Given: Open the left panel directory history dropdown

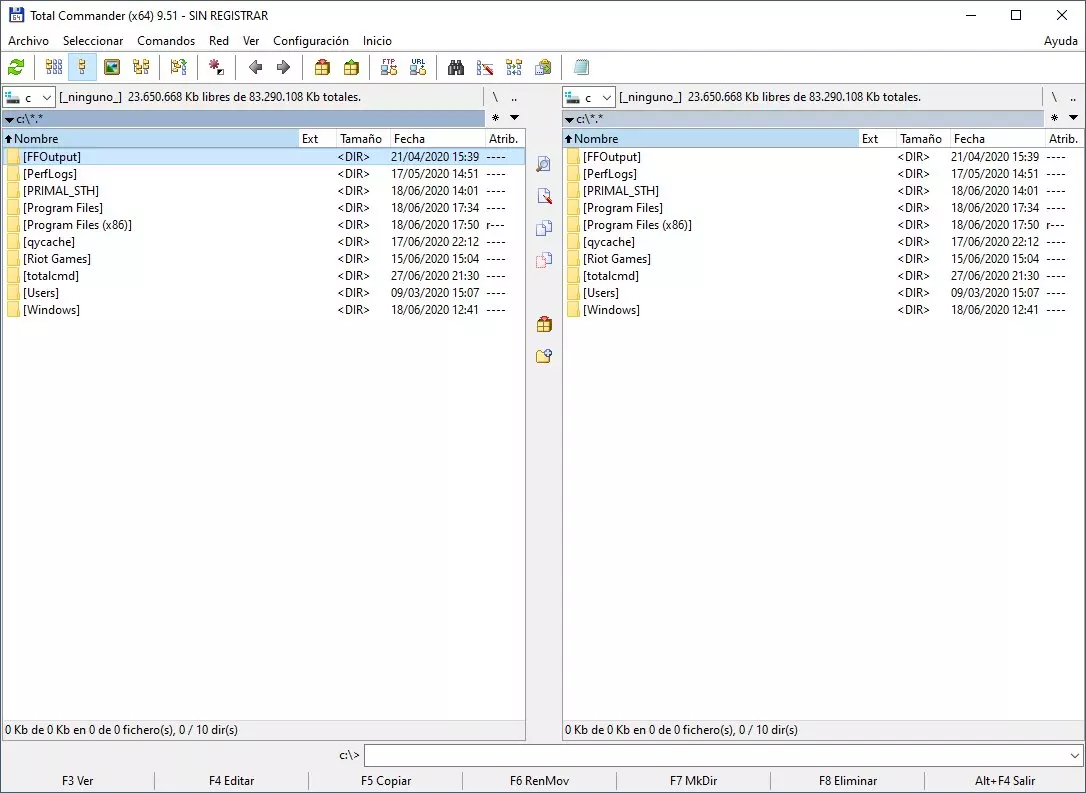Looking at the screenshot, I should [513, 118].
